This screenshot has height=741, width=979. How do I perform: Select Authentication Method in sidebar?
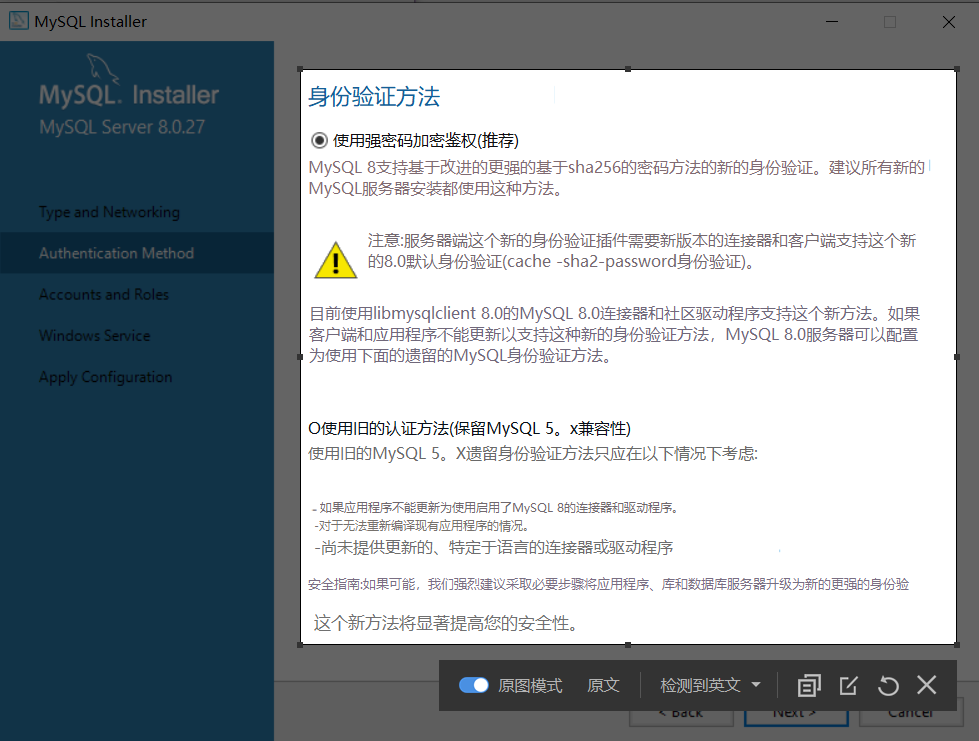point(116,253)
